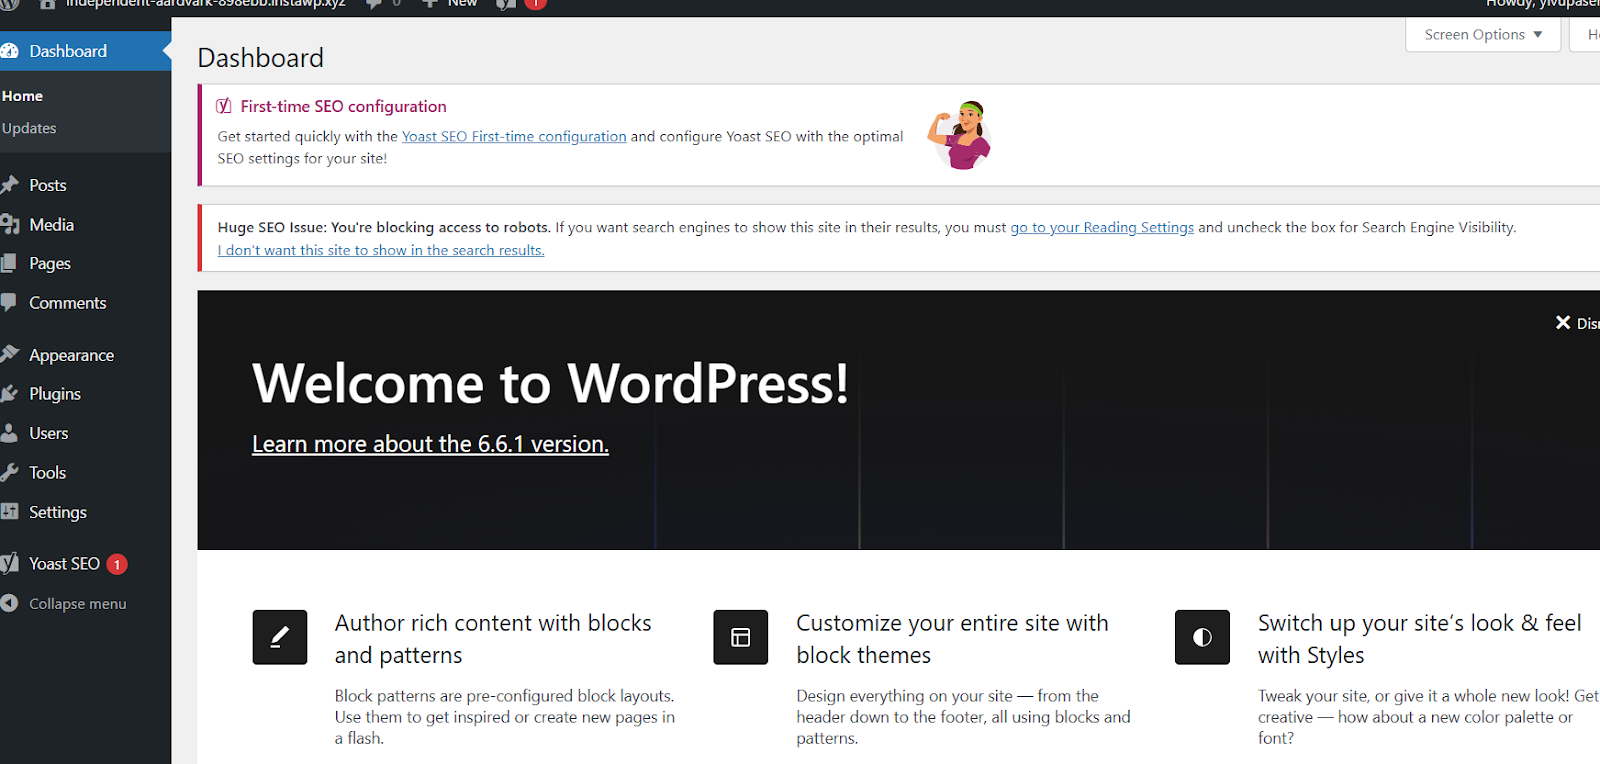Screen dimensions: 1600x764
Task: Click the half-circle Styles icon
Action: tap(1202, 637)
